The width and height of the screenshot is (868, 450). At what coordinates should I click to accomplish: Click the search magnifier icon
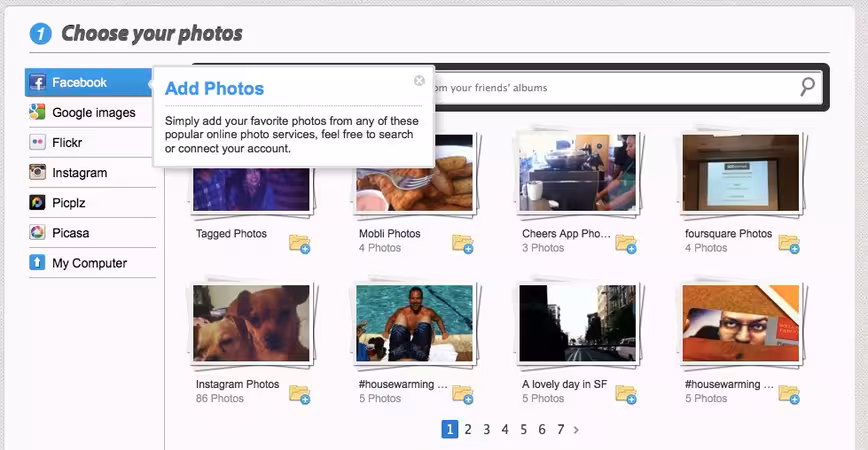click(x=808, y=87)
